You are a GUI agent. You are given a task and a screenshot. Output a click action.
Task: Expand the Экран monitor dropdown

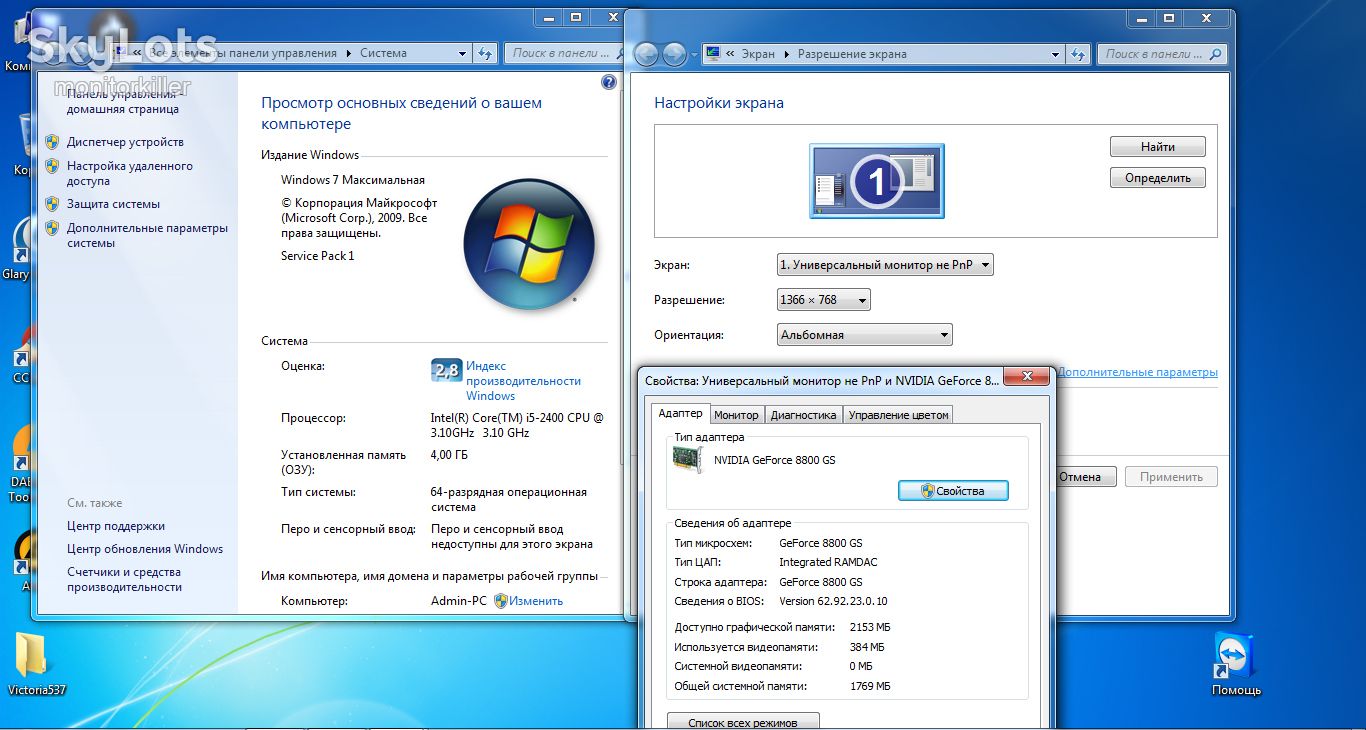(885, 265)
